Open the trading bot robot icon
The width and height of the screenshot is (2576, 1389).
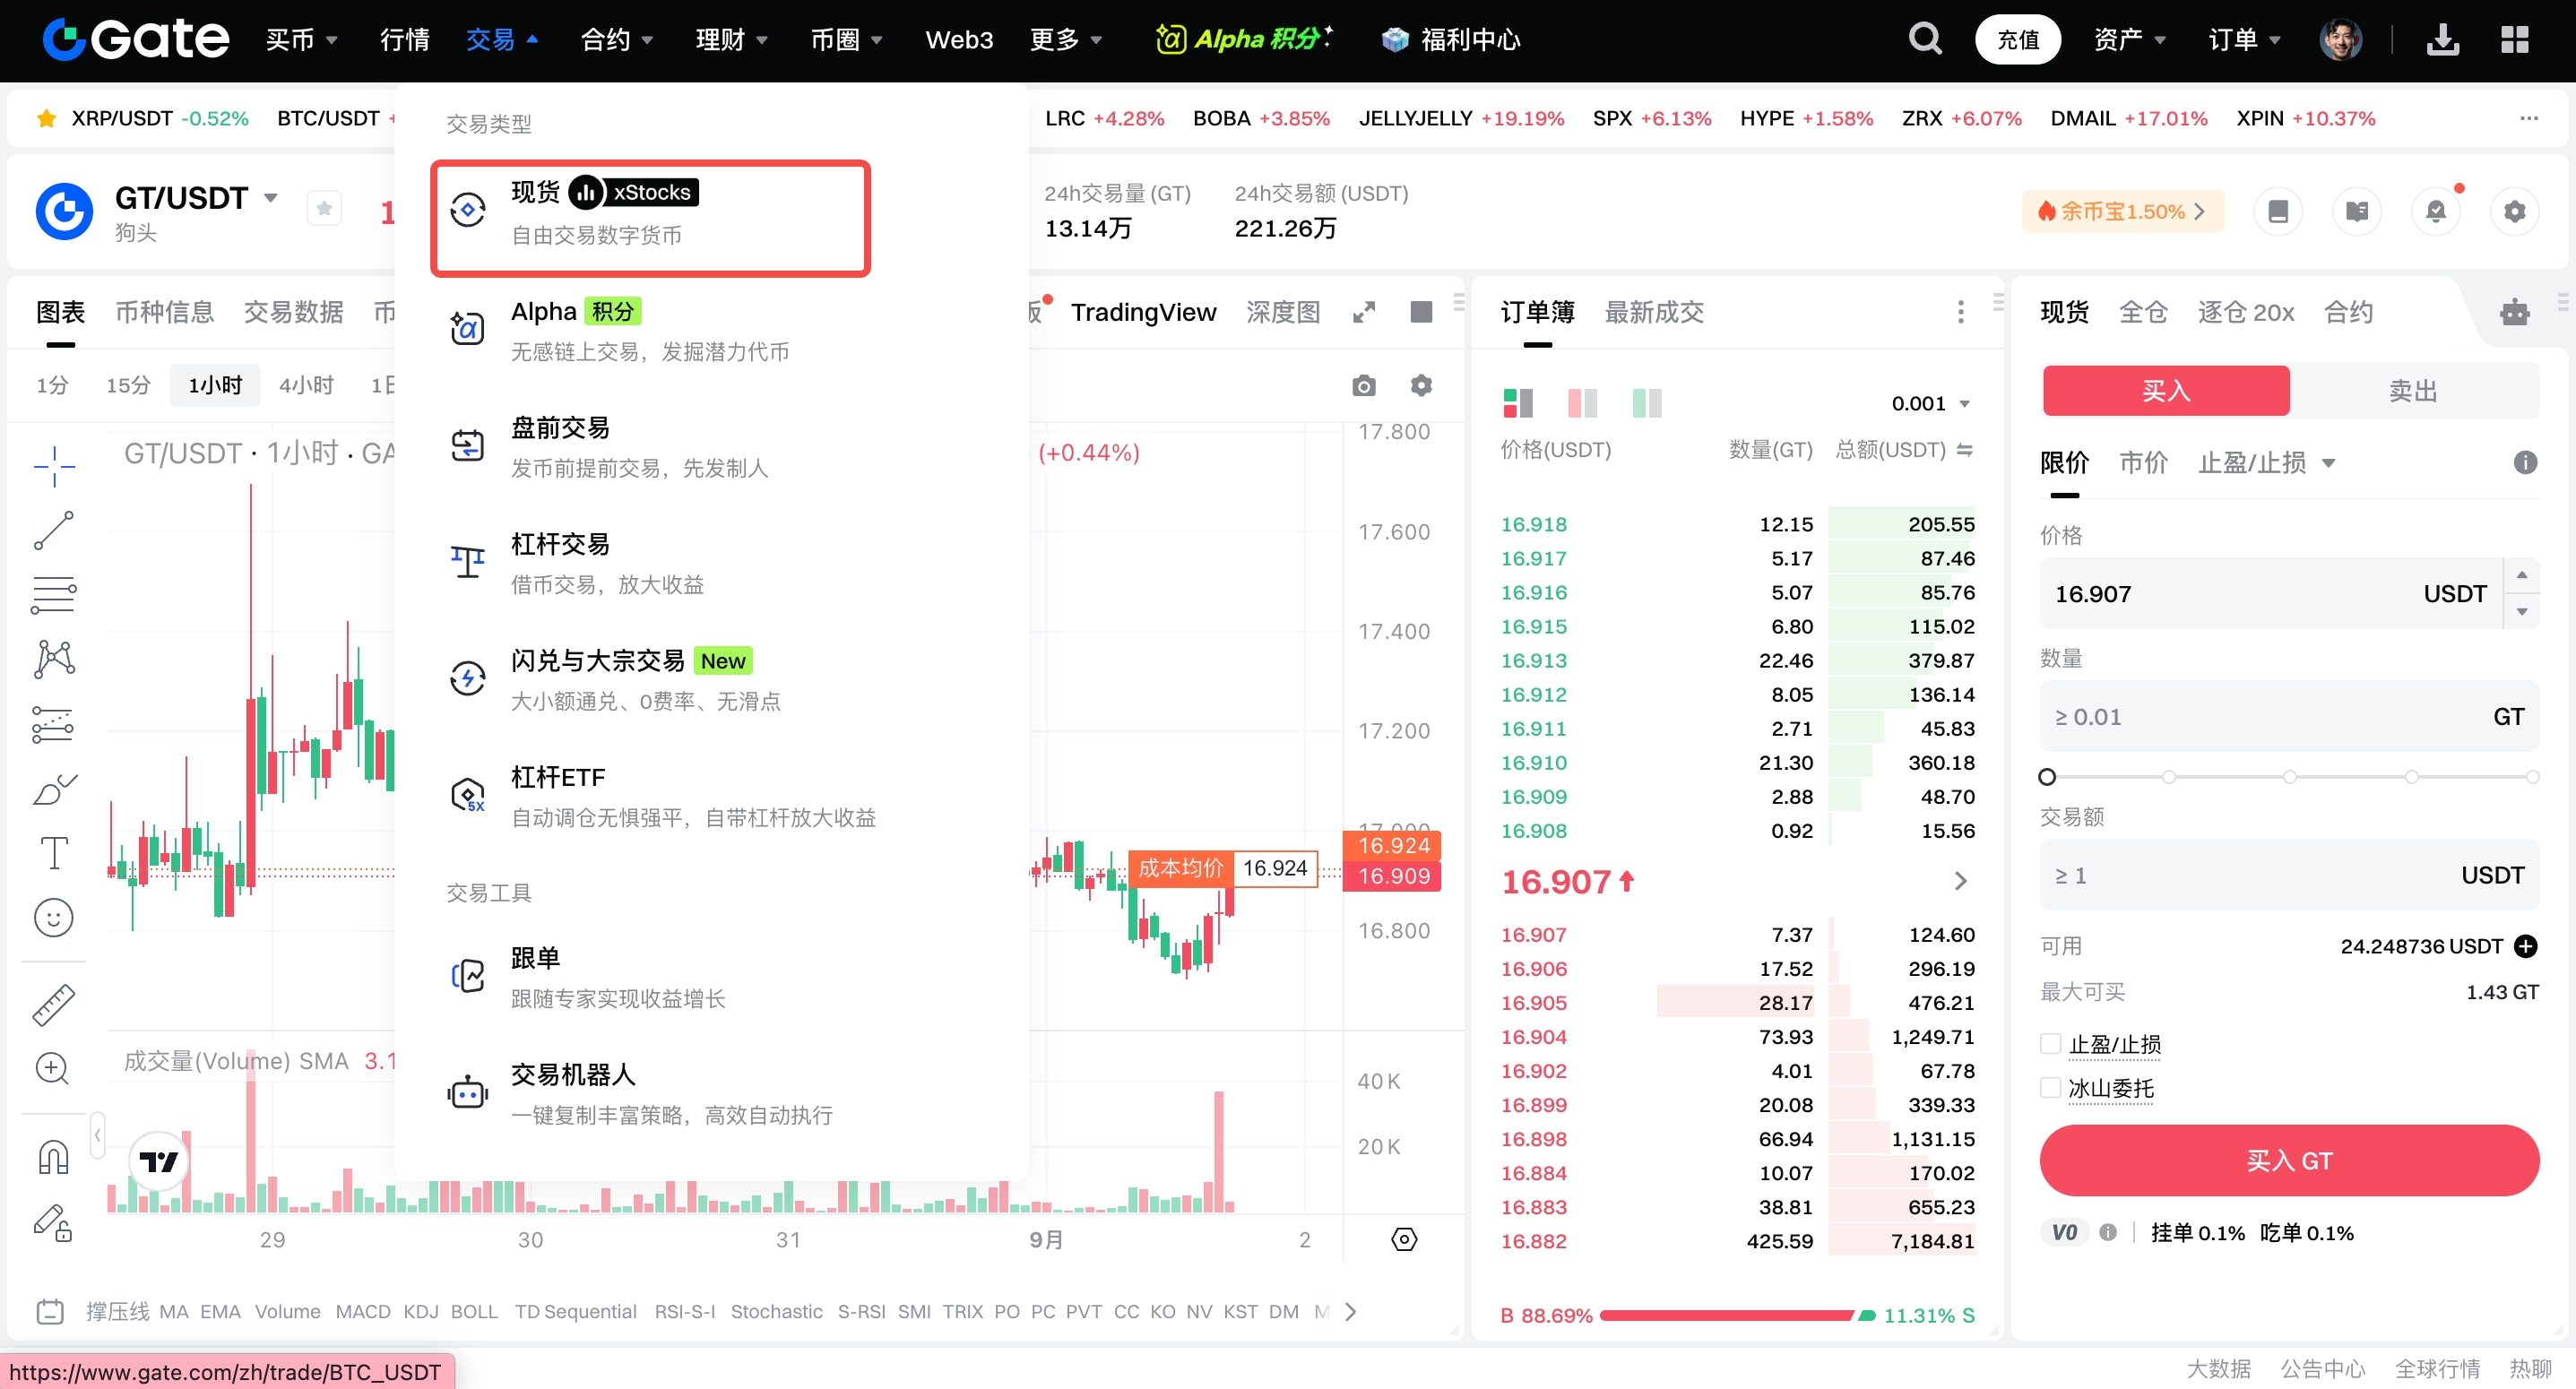[x=2514, y=313]
